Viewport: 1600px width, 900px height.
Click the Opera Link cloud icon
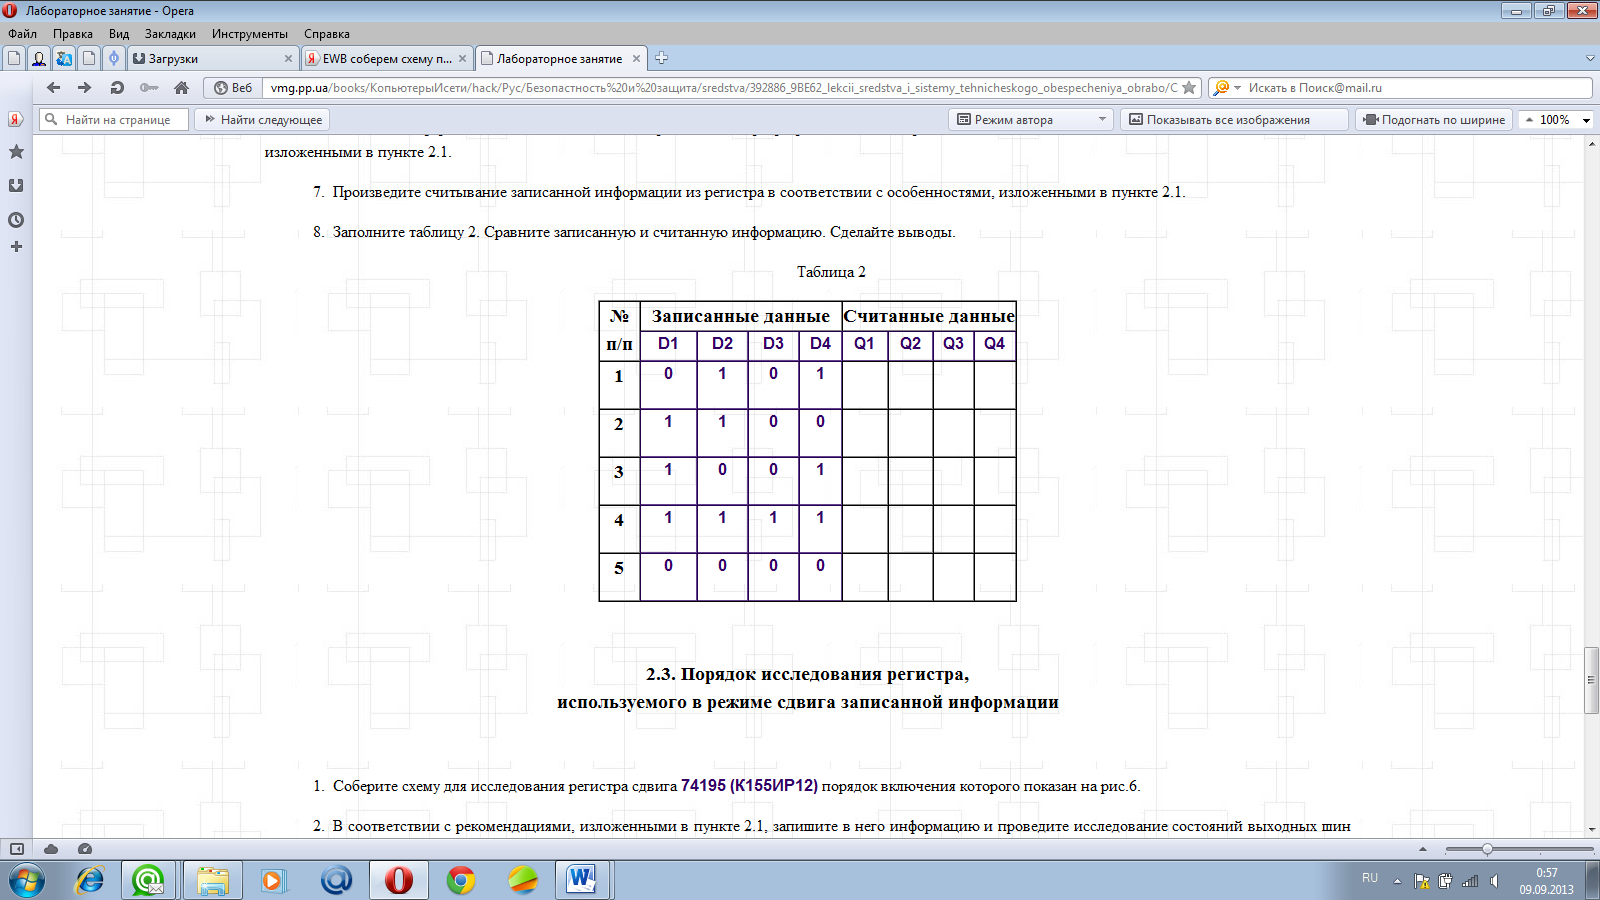pyautogui.click(x=51, y=849)
